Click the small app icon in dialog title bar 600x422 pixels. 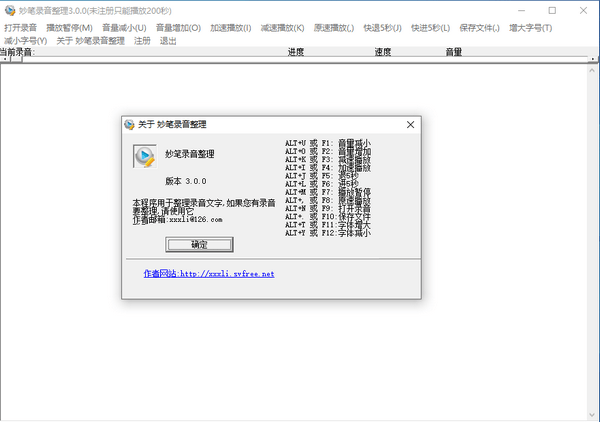pyautogui.click(x=128, y=125)
